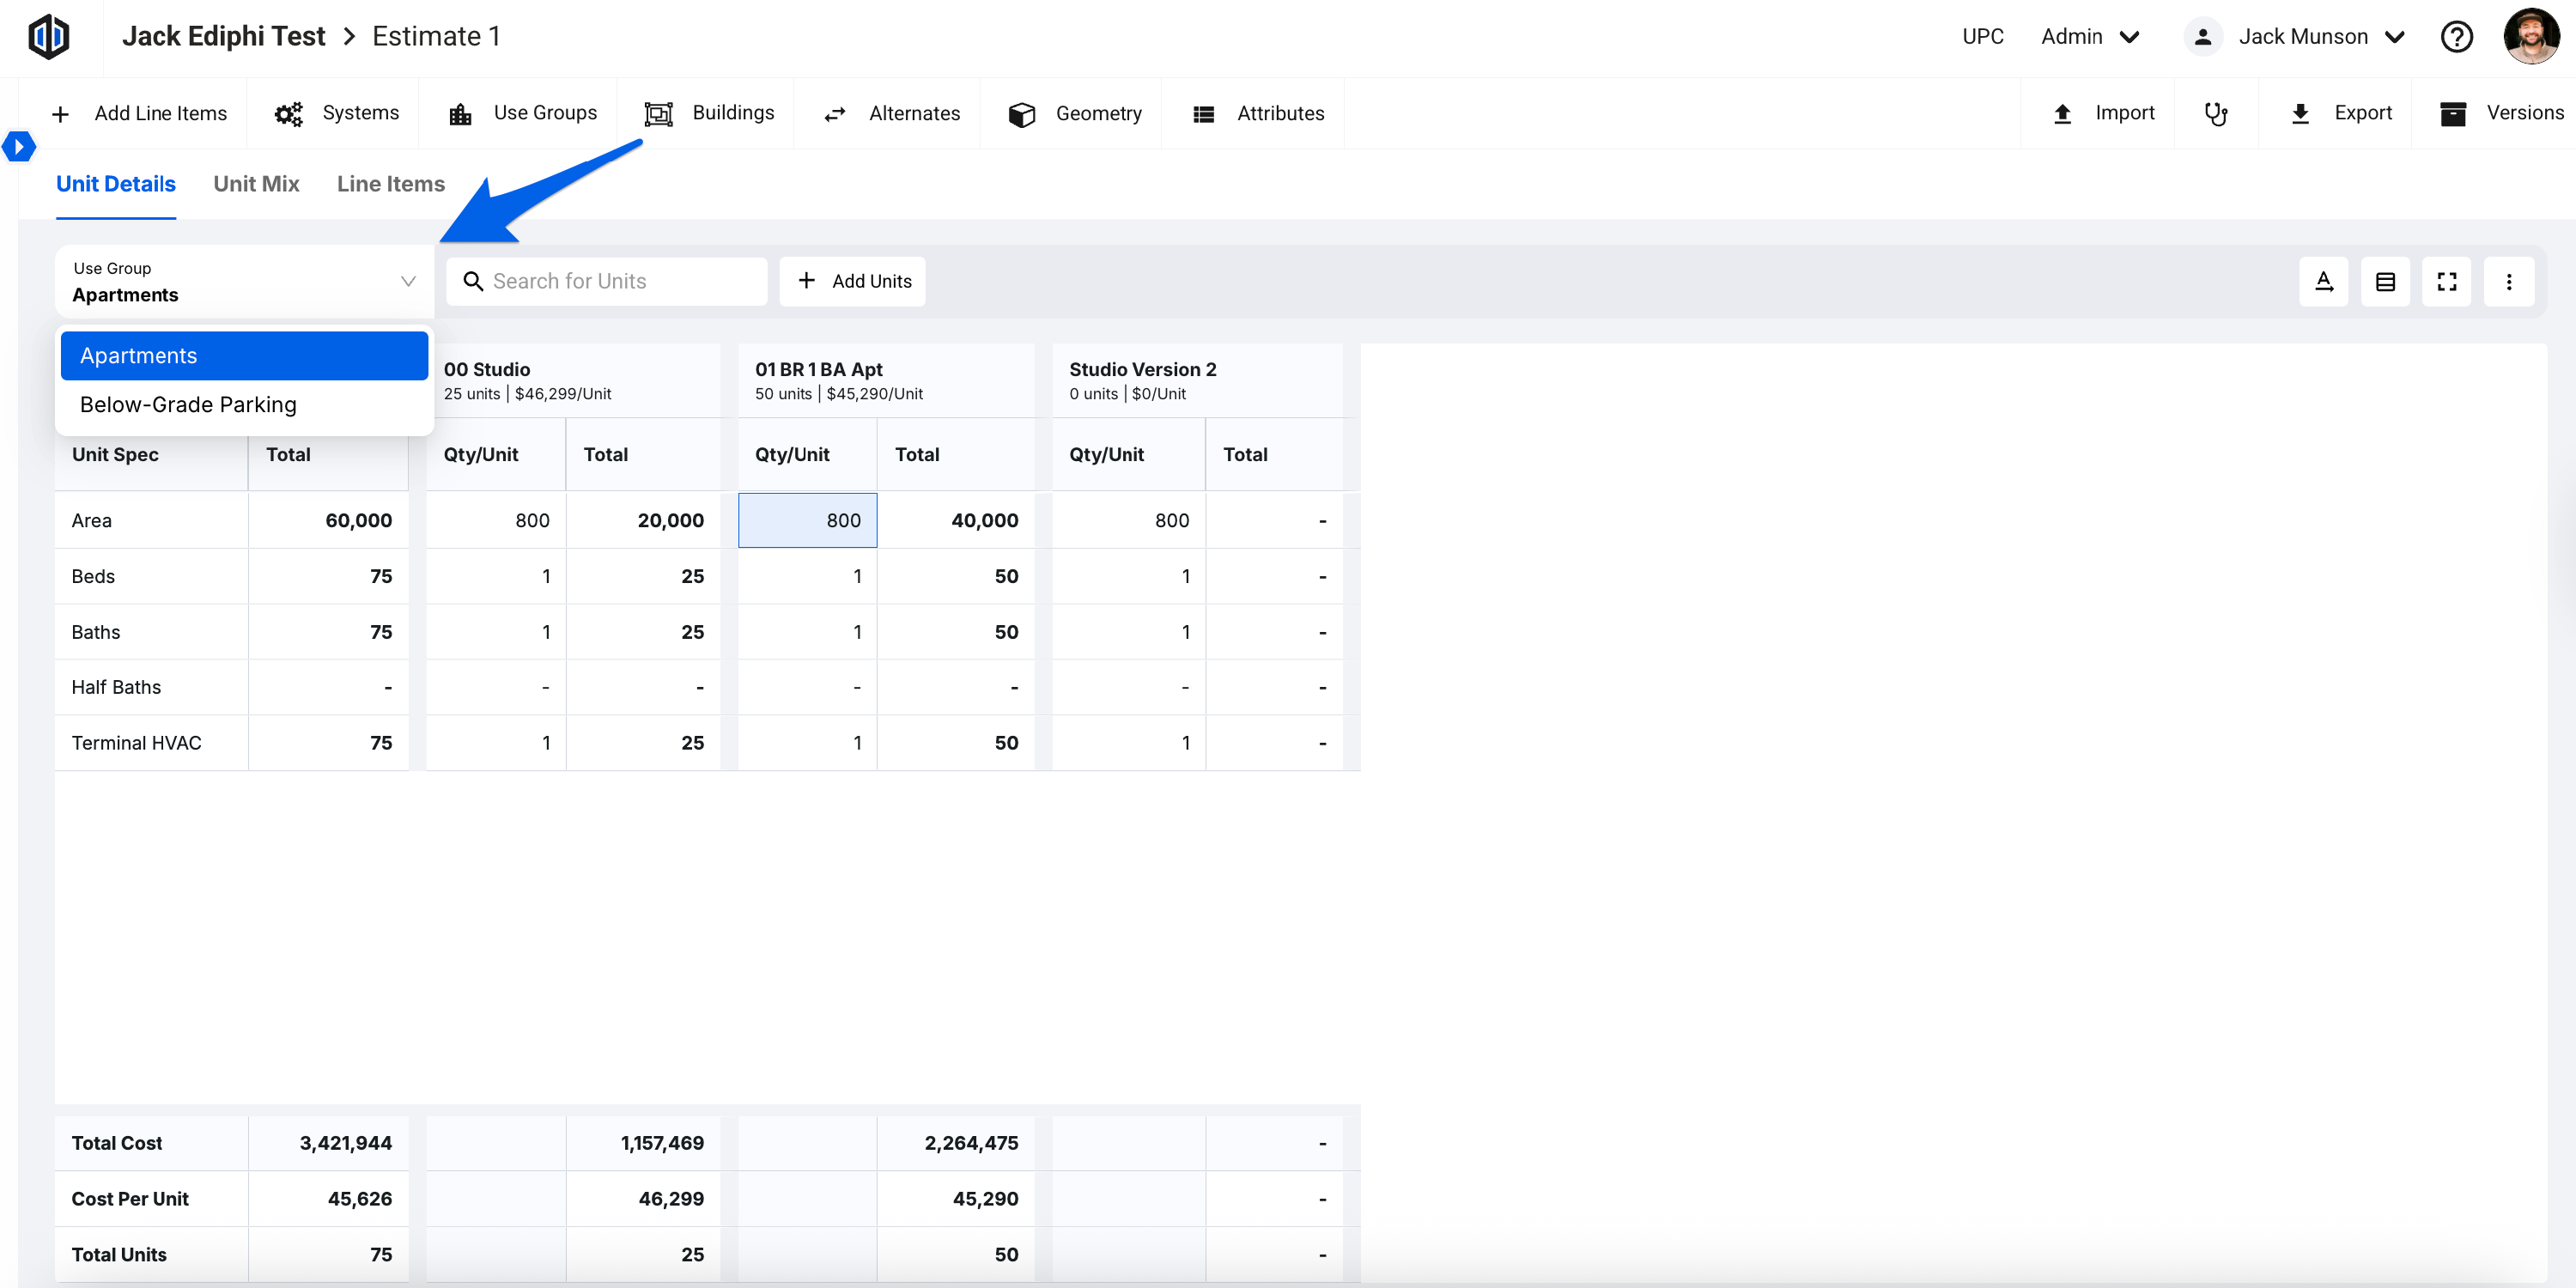Switch to the Line Items tab
This screenshot has width=2576, height=1288.
click(x=390, y=184)
